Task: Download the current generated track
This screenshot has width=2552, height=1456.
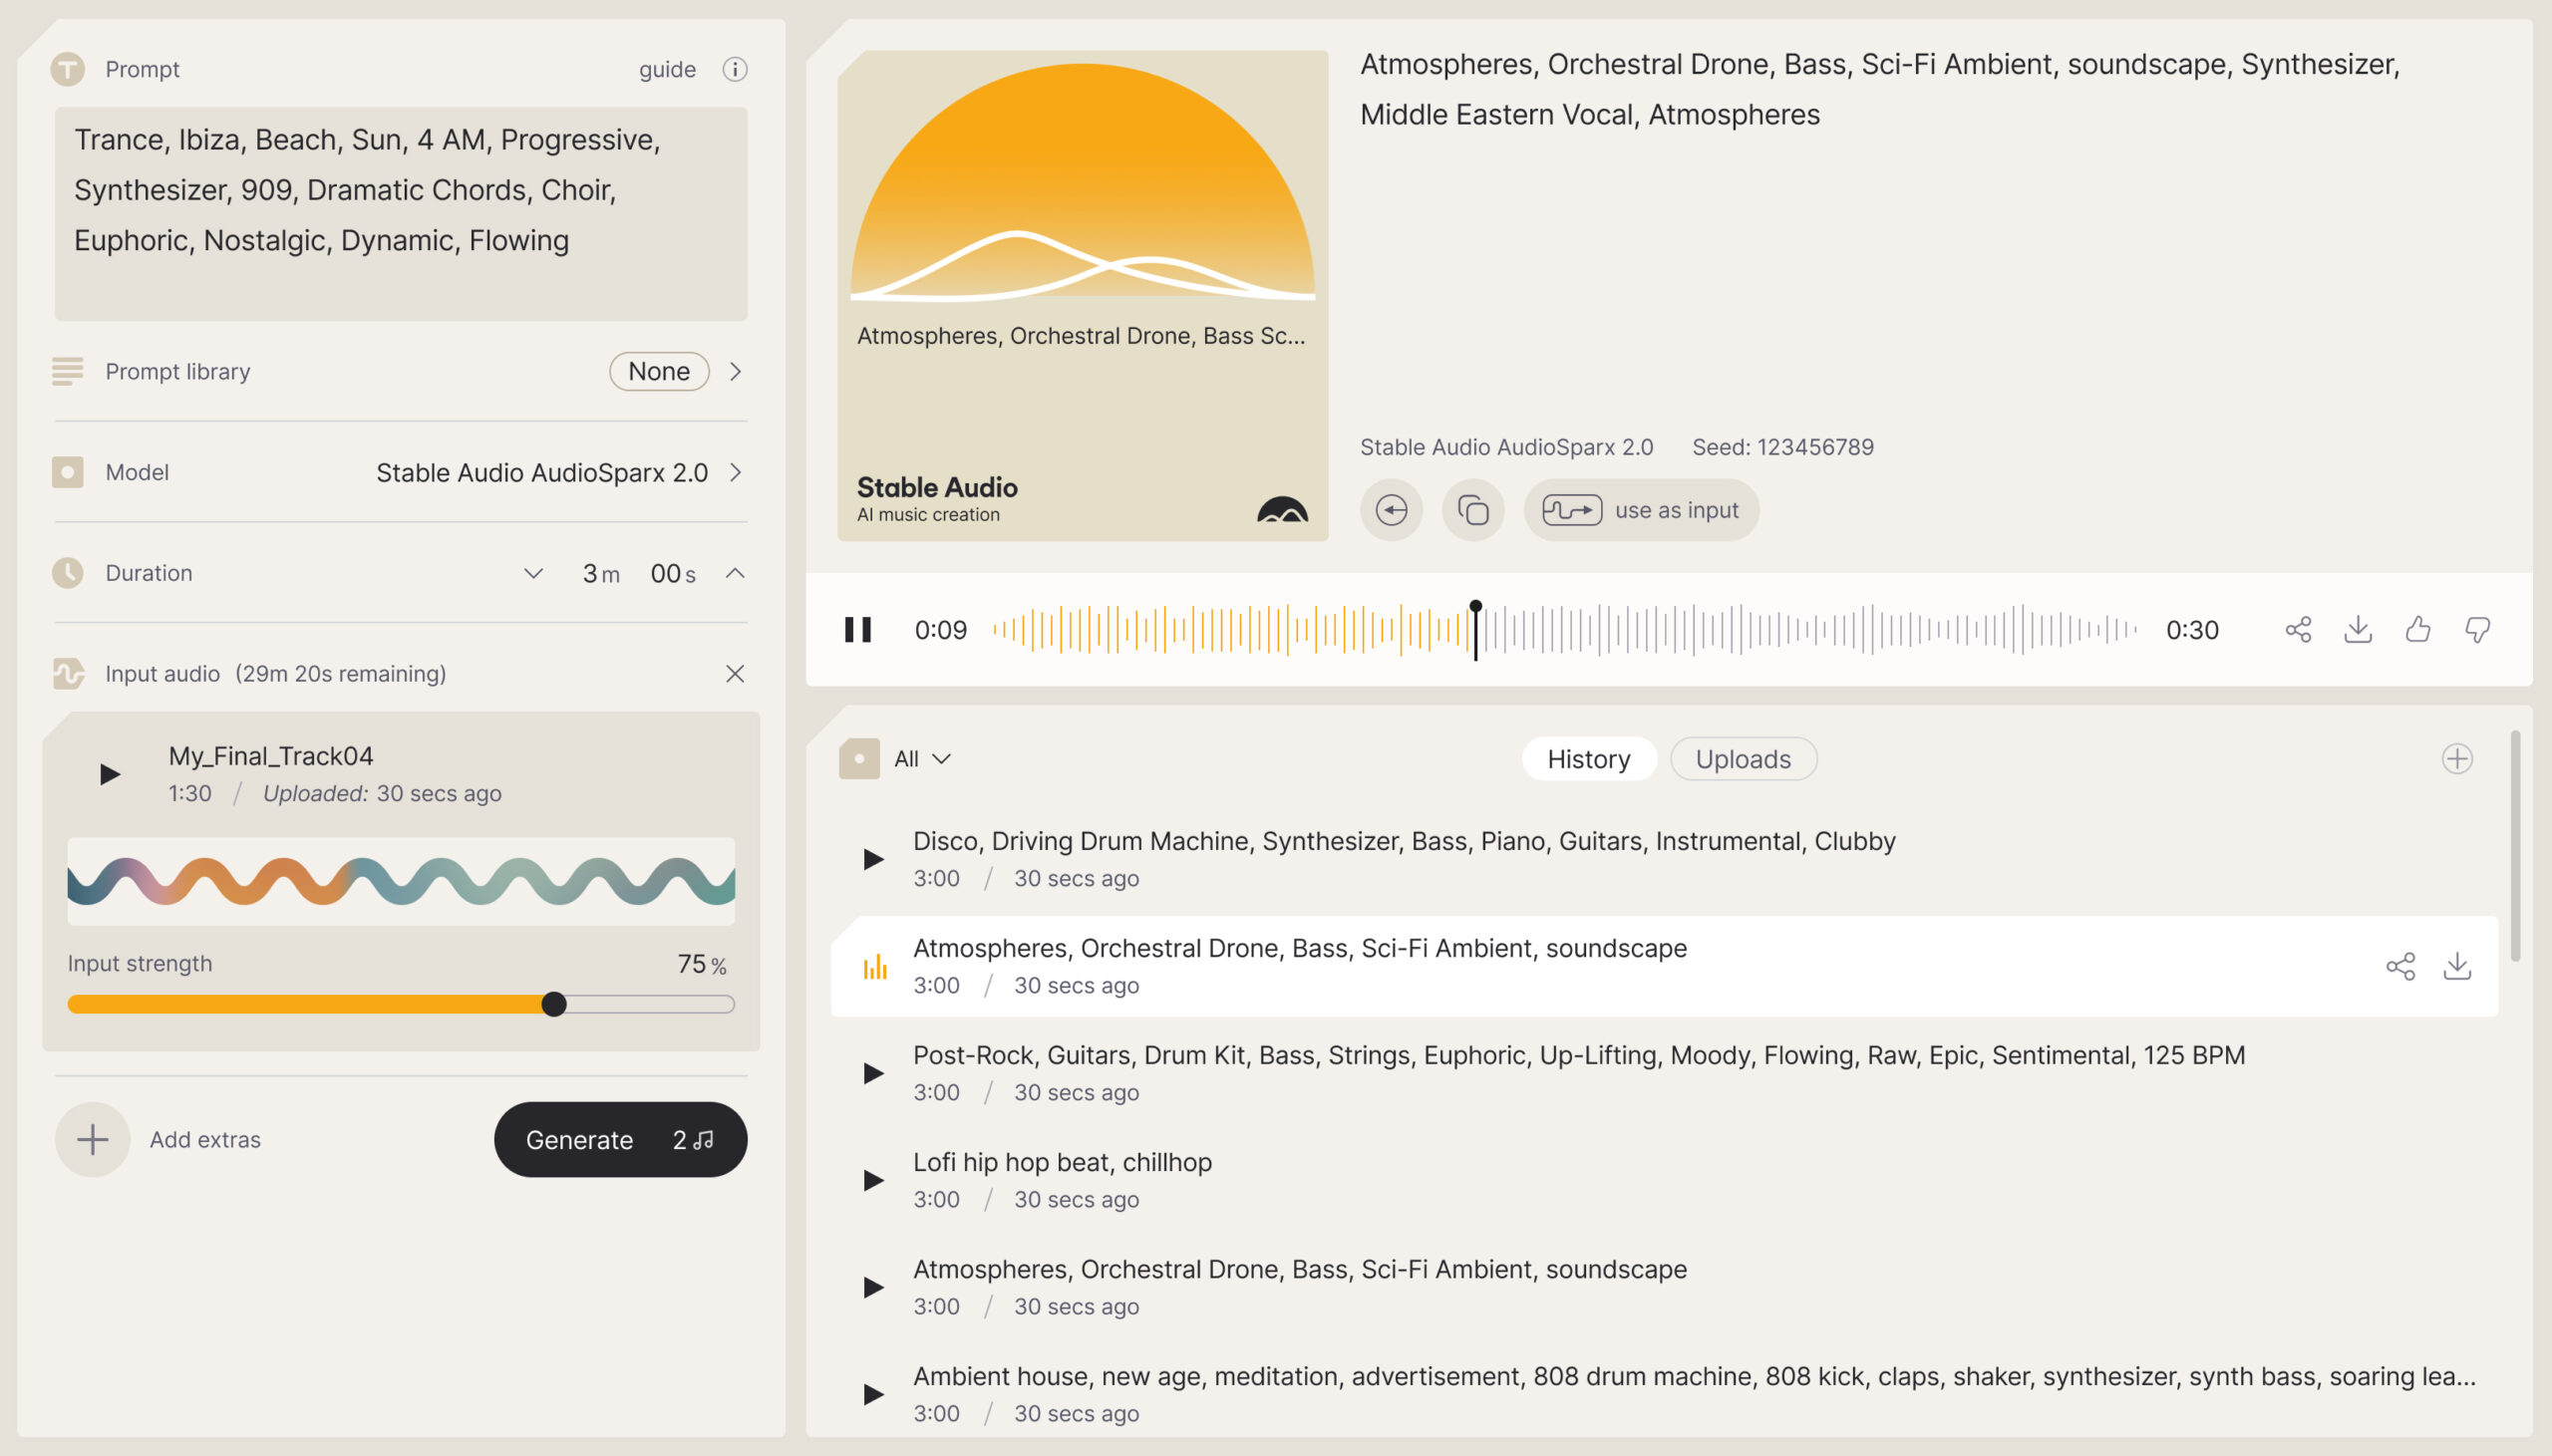Action: pos(2358,629)
